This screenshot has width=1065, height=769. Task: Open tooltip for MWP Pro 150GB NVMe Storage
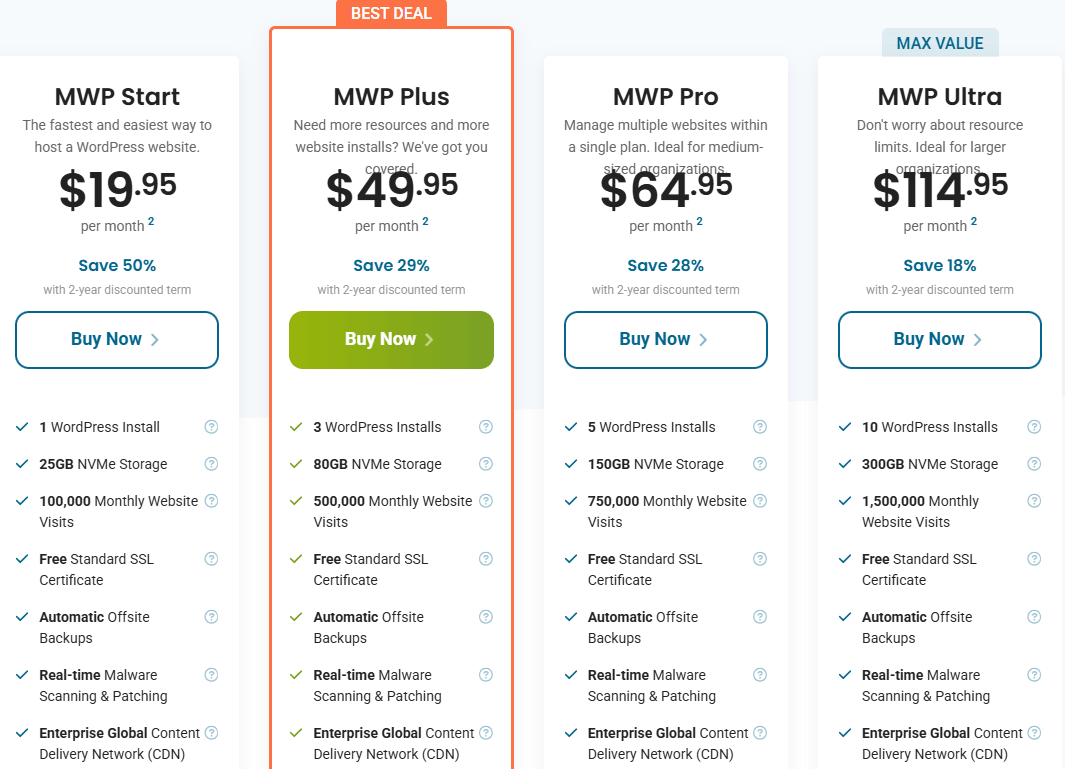click(x=760, y=464)
